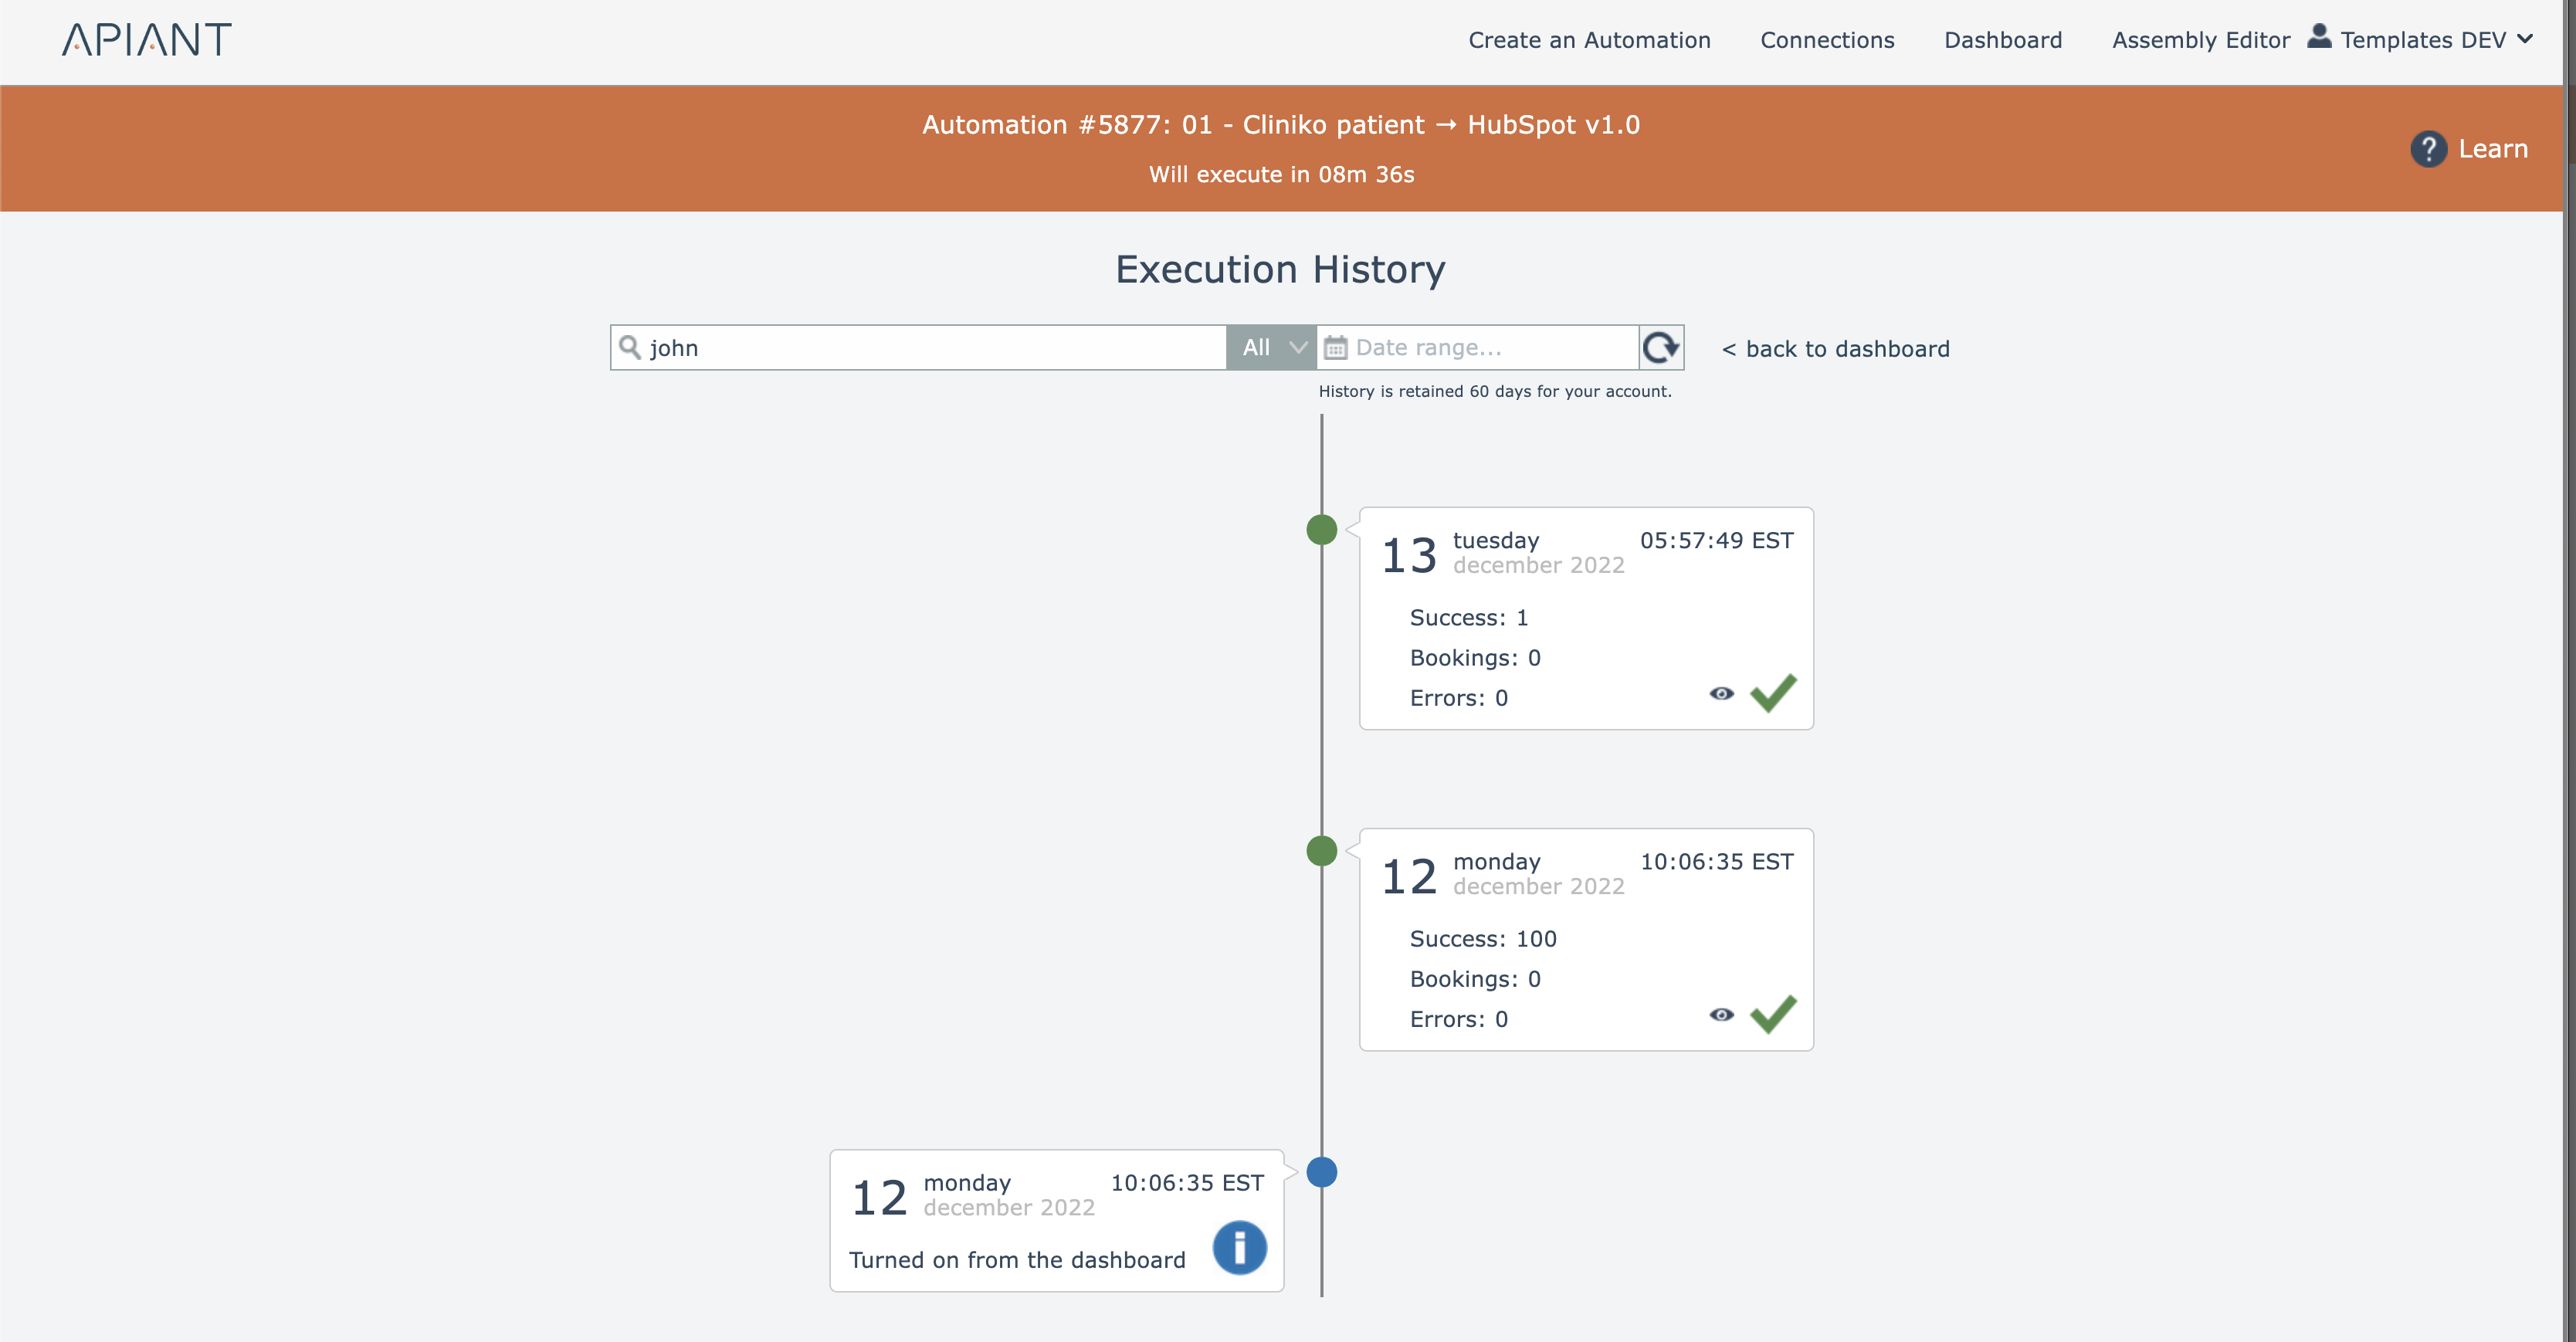Click the magnifier search icon
This screenshot has height=1342, width=2576.
coord(629,347)
